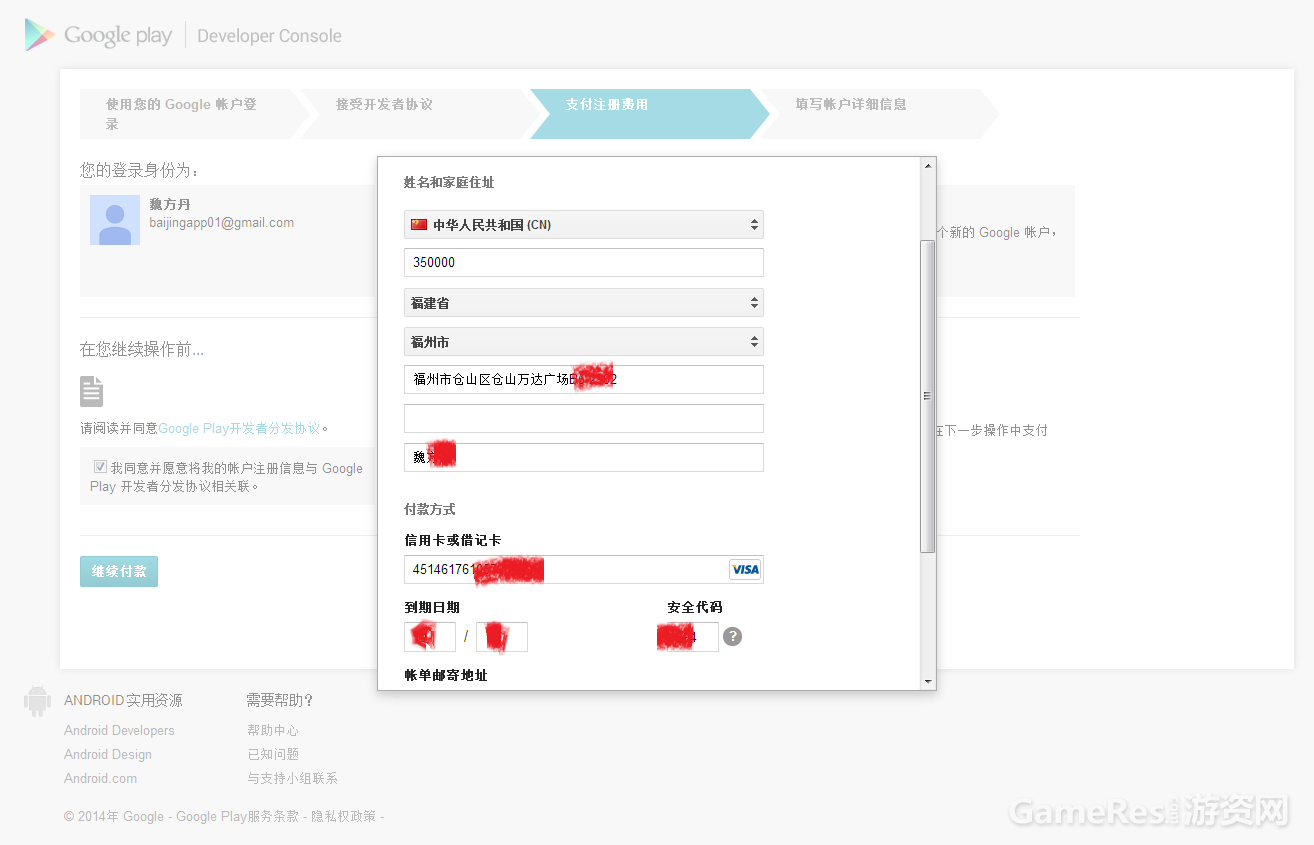Click the Google Play logo icon
Screen dimensions: 1314x845
39,35
